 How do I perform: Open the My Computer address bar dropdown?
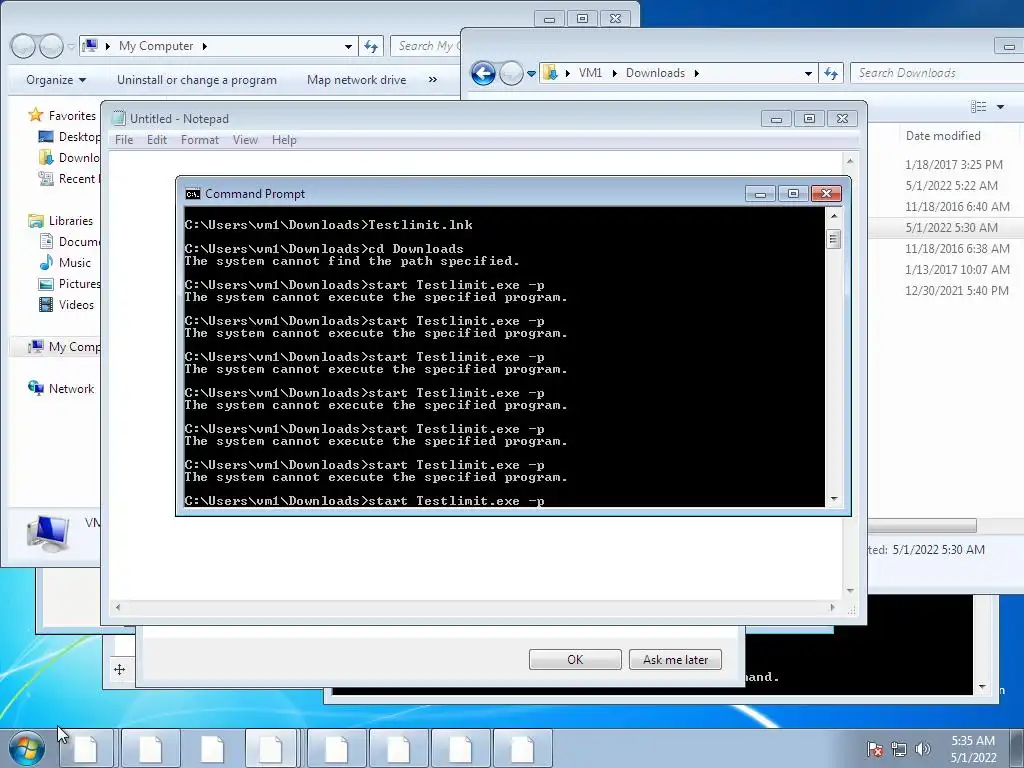pyautogui.click(x=348, y=46)
